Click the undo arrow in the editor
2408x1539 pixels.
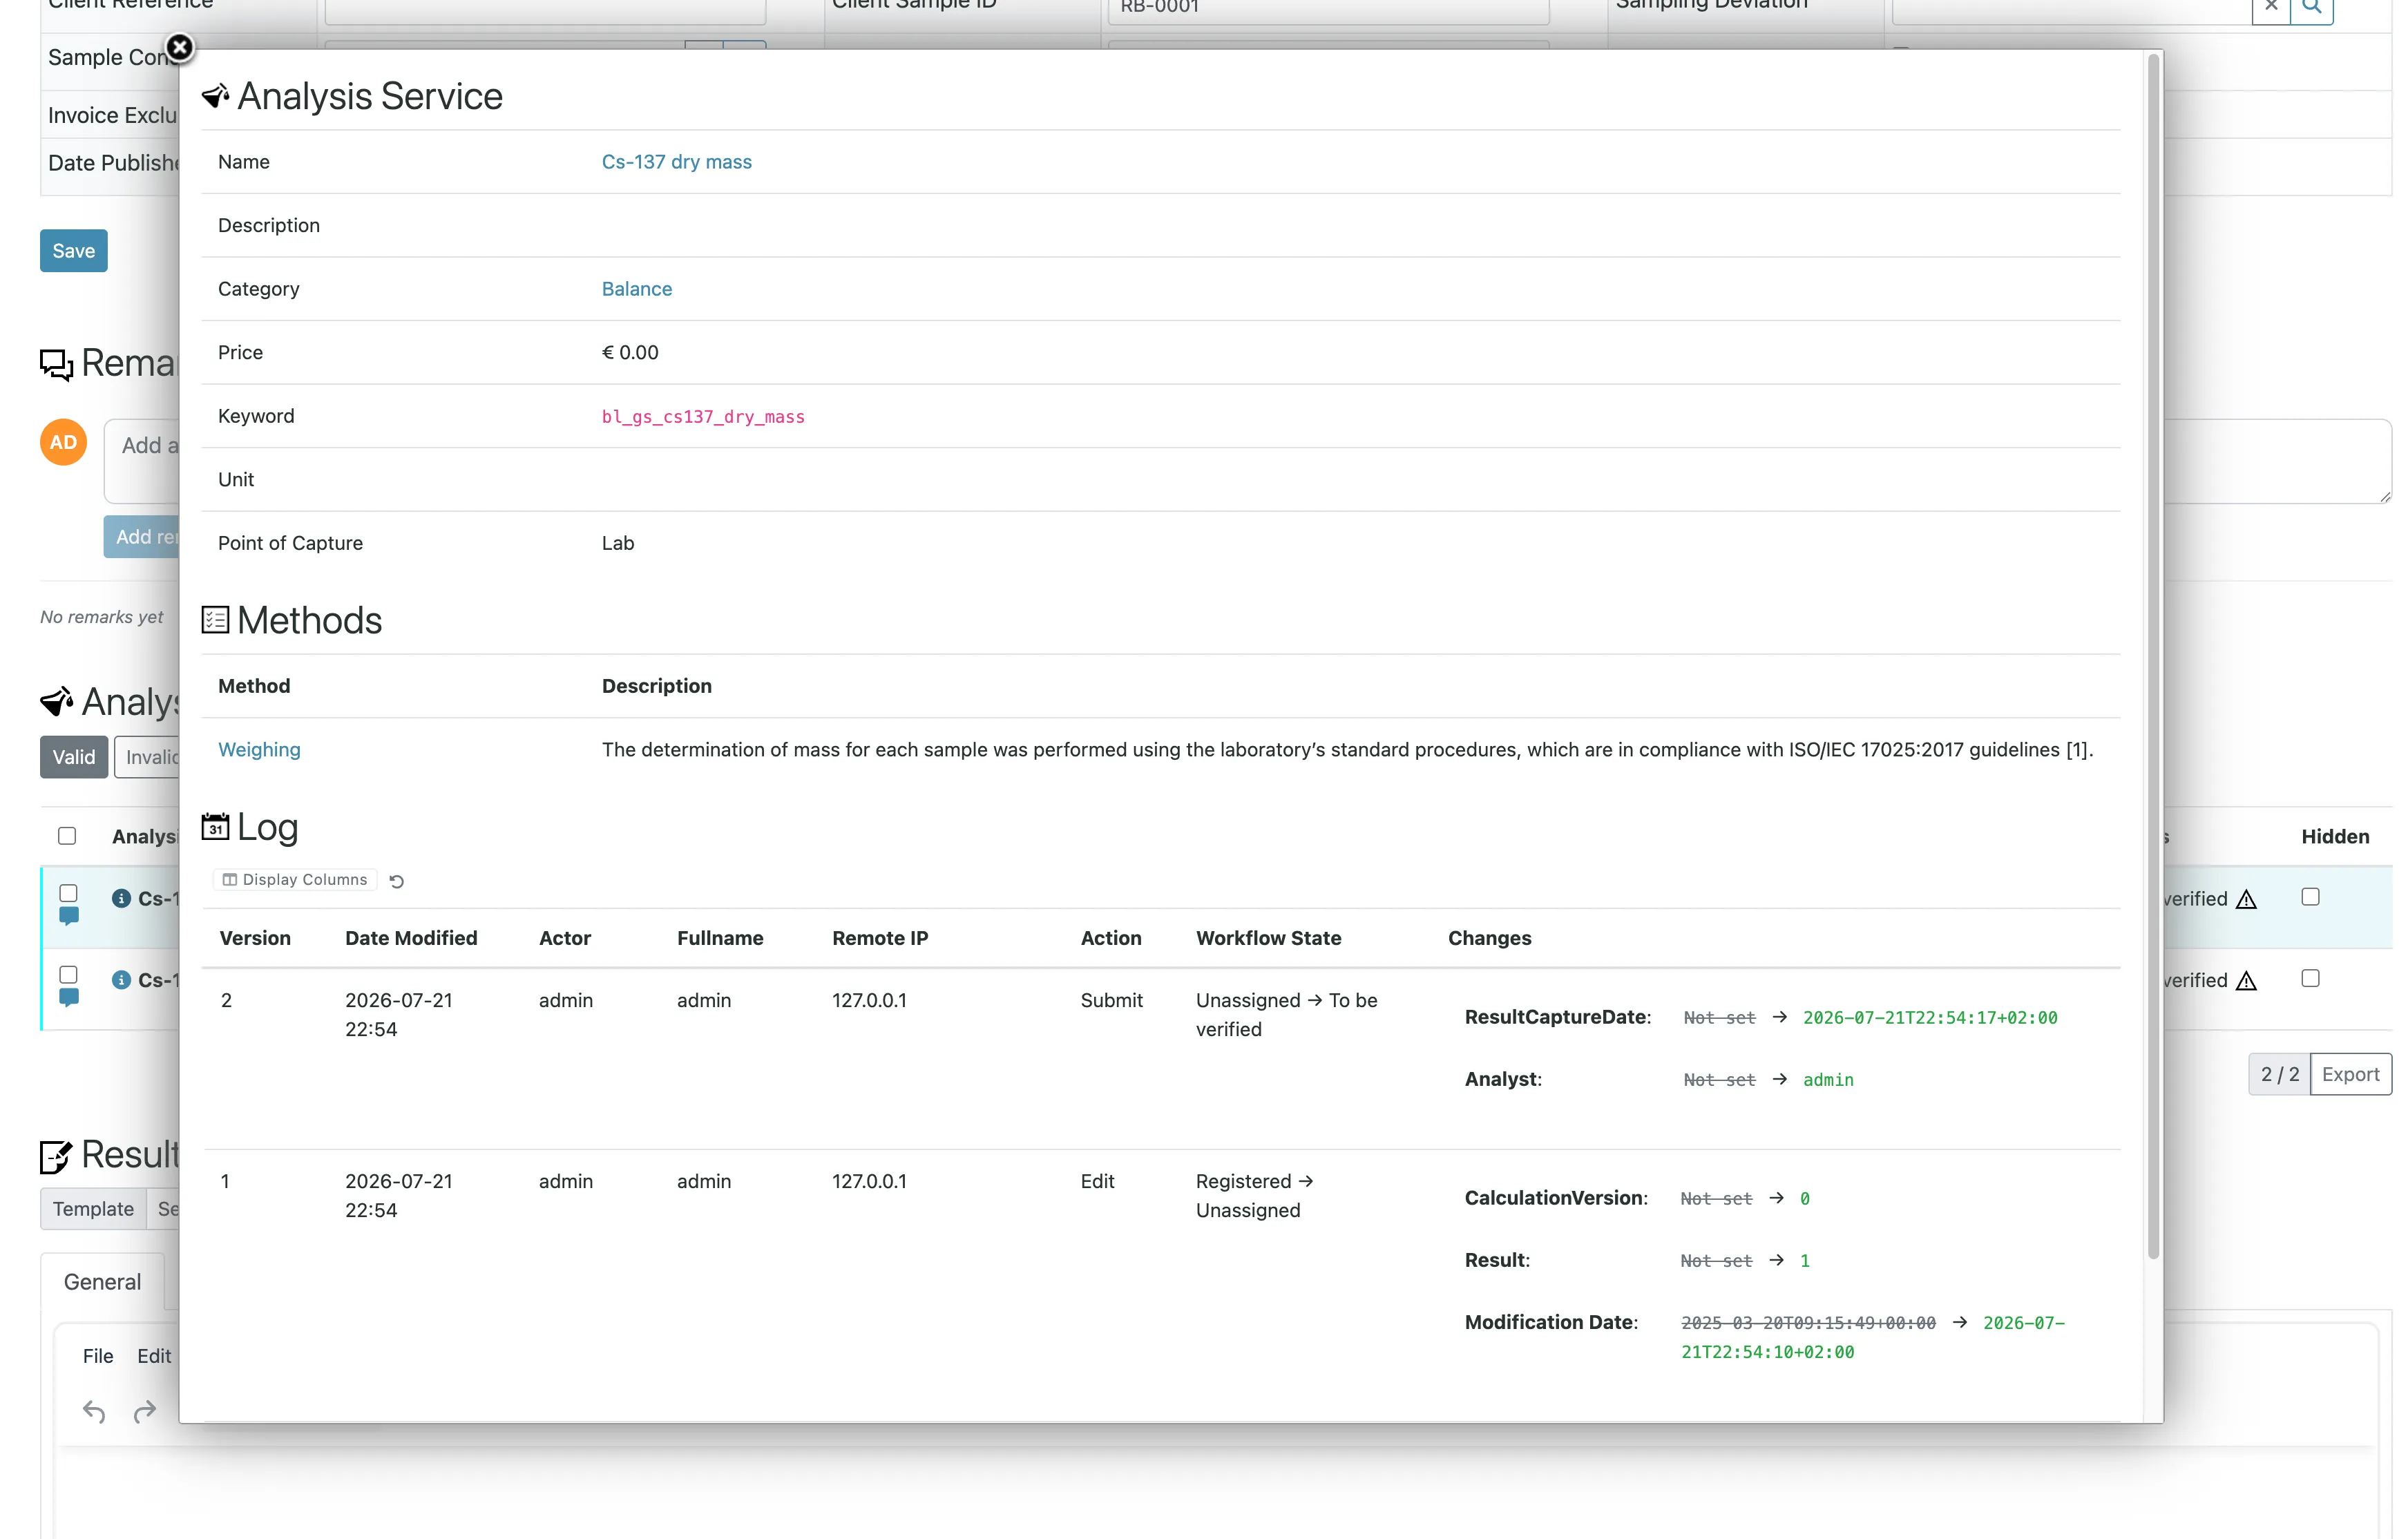tap(94, 1411)
